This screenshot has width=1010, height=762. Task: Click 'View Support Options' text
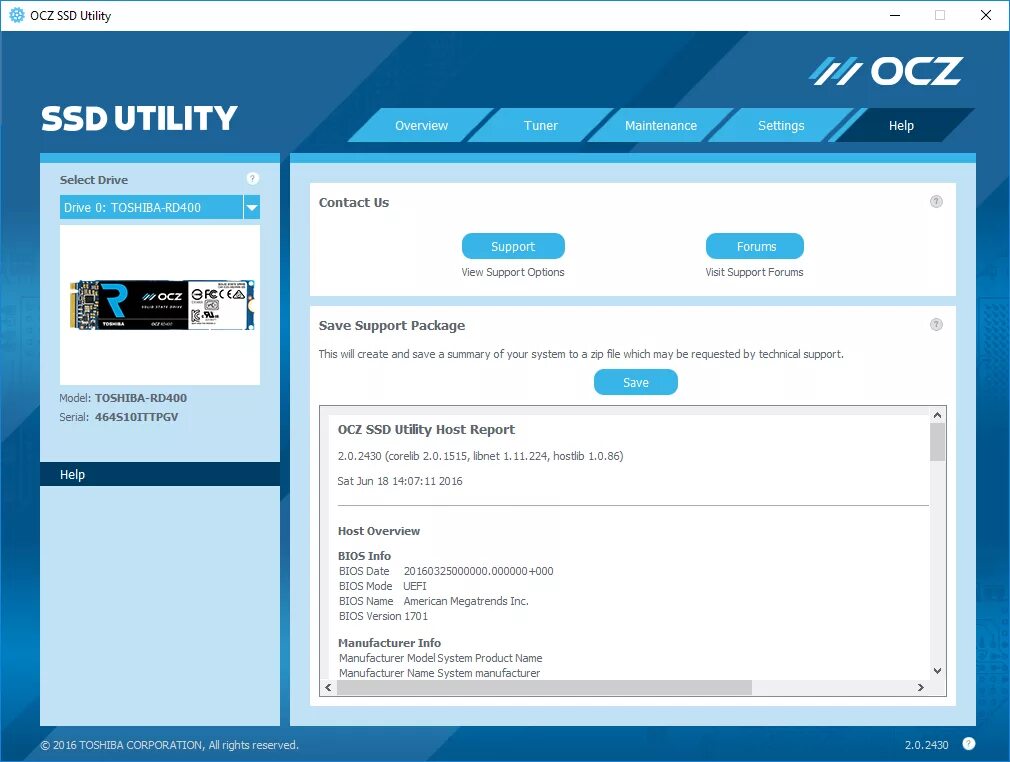513,272
